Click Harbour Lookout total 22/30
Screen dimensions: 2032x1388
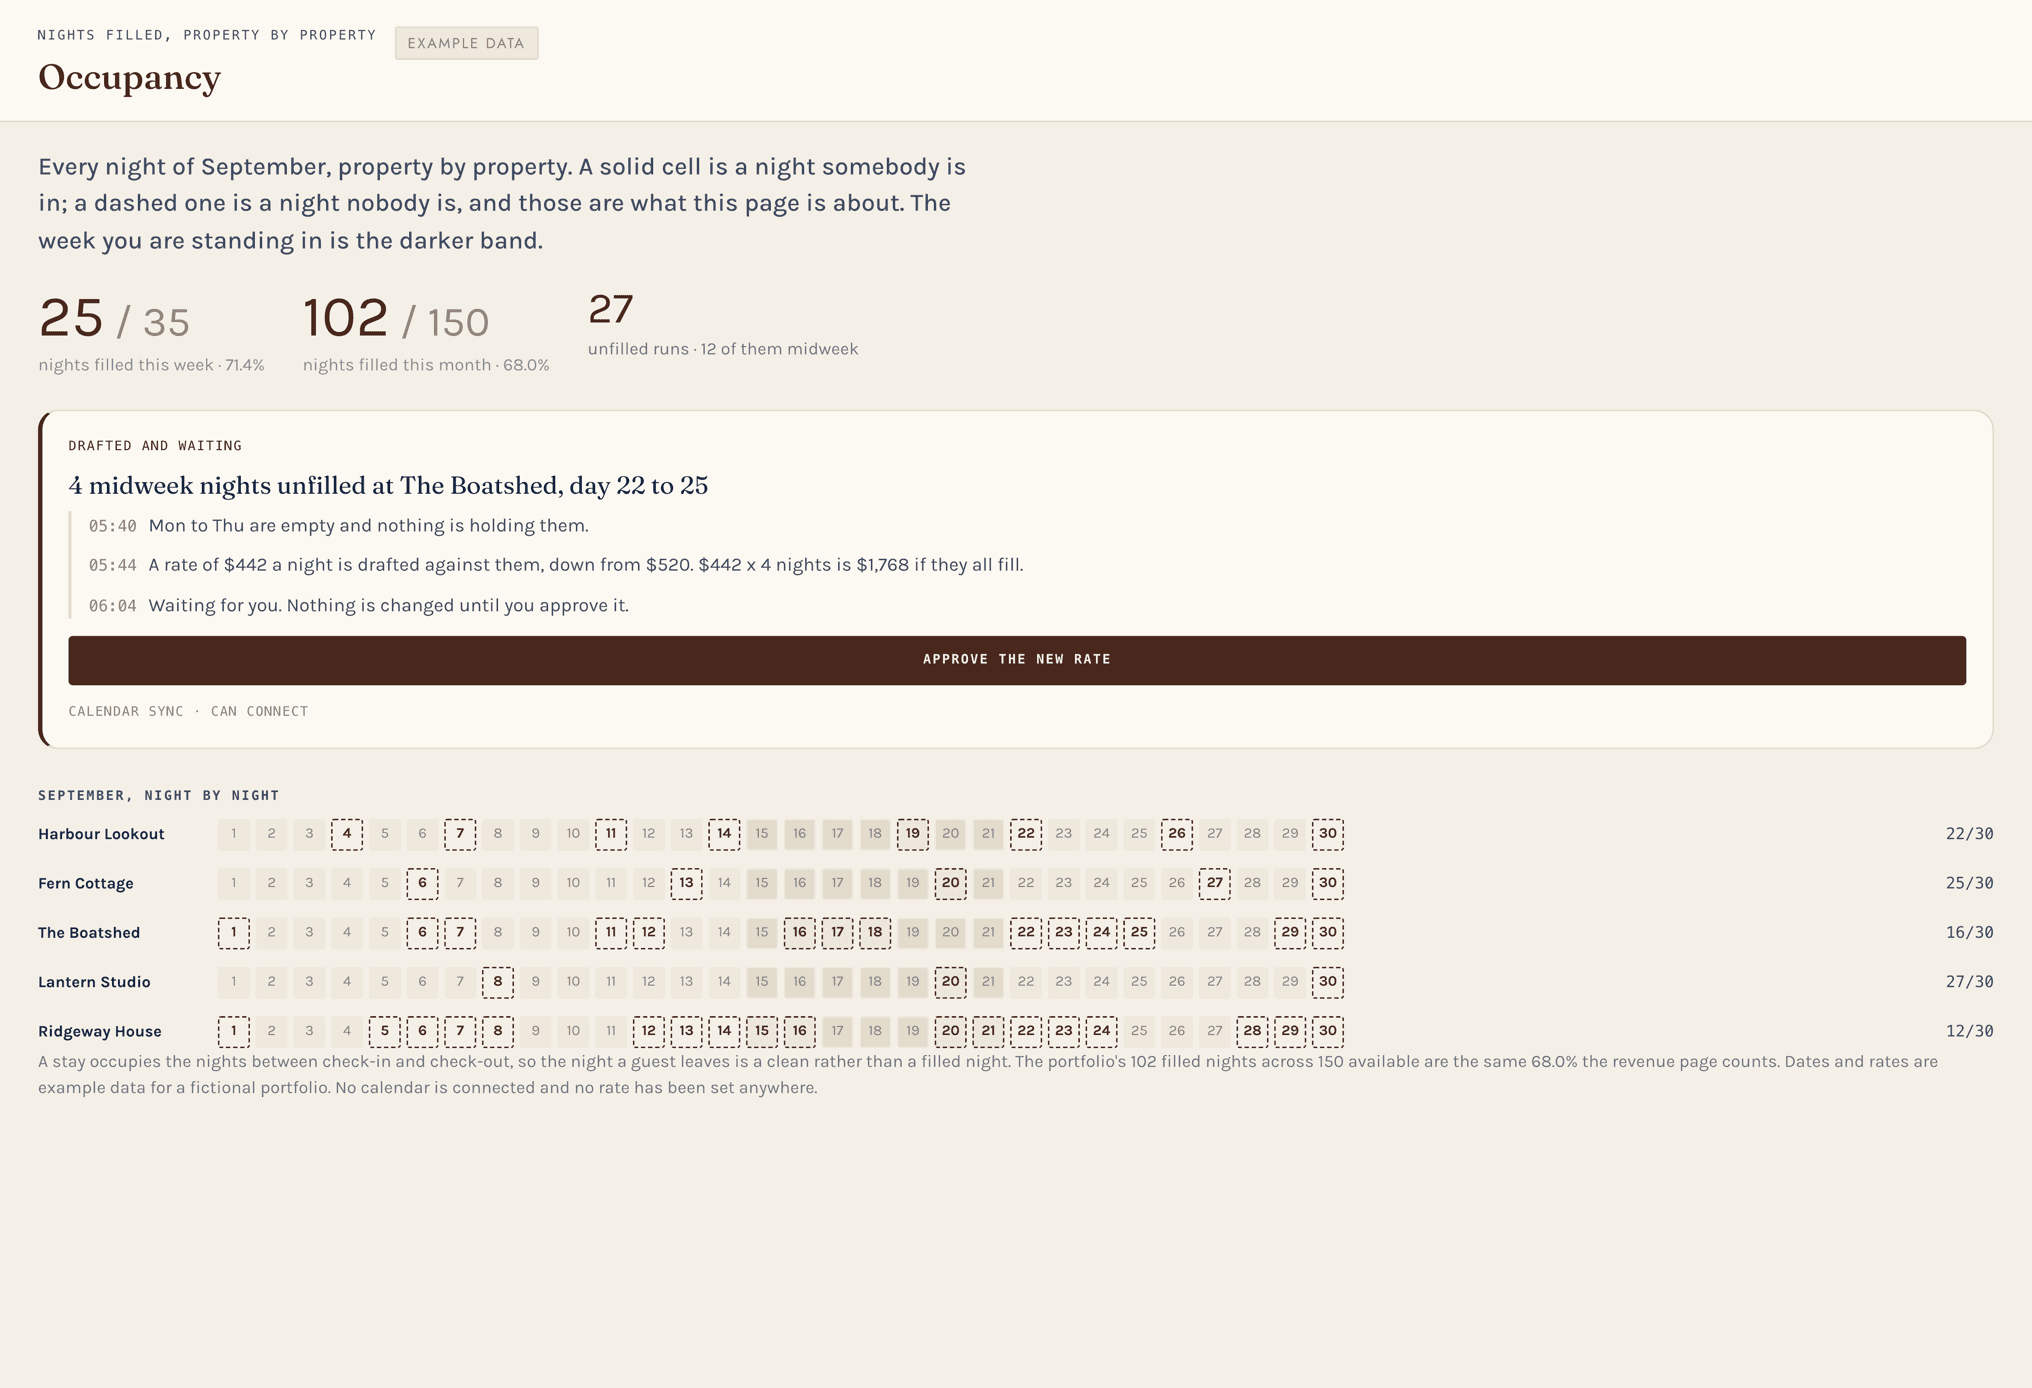1969,834
